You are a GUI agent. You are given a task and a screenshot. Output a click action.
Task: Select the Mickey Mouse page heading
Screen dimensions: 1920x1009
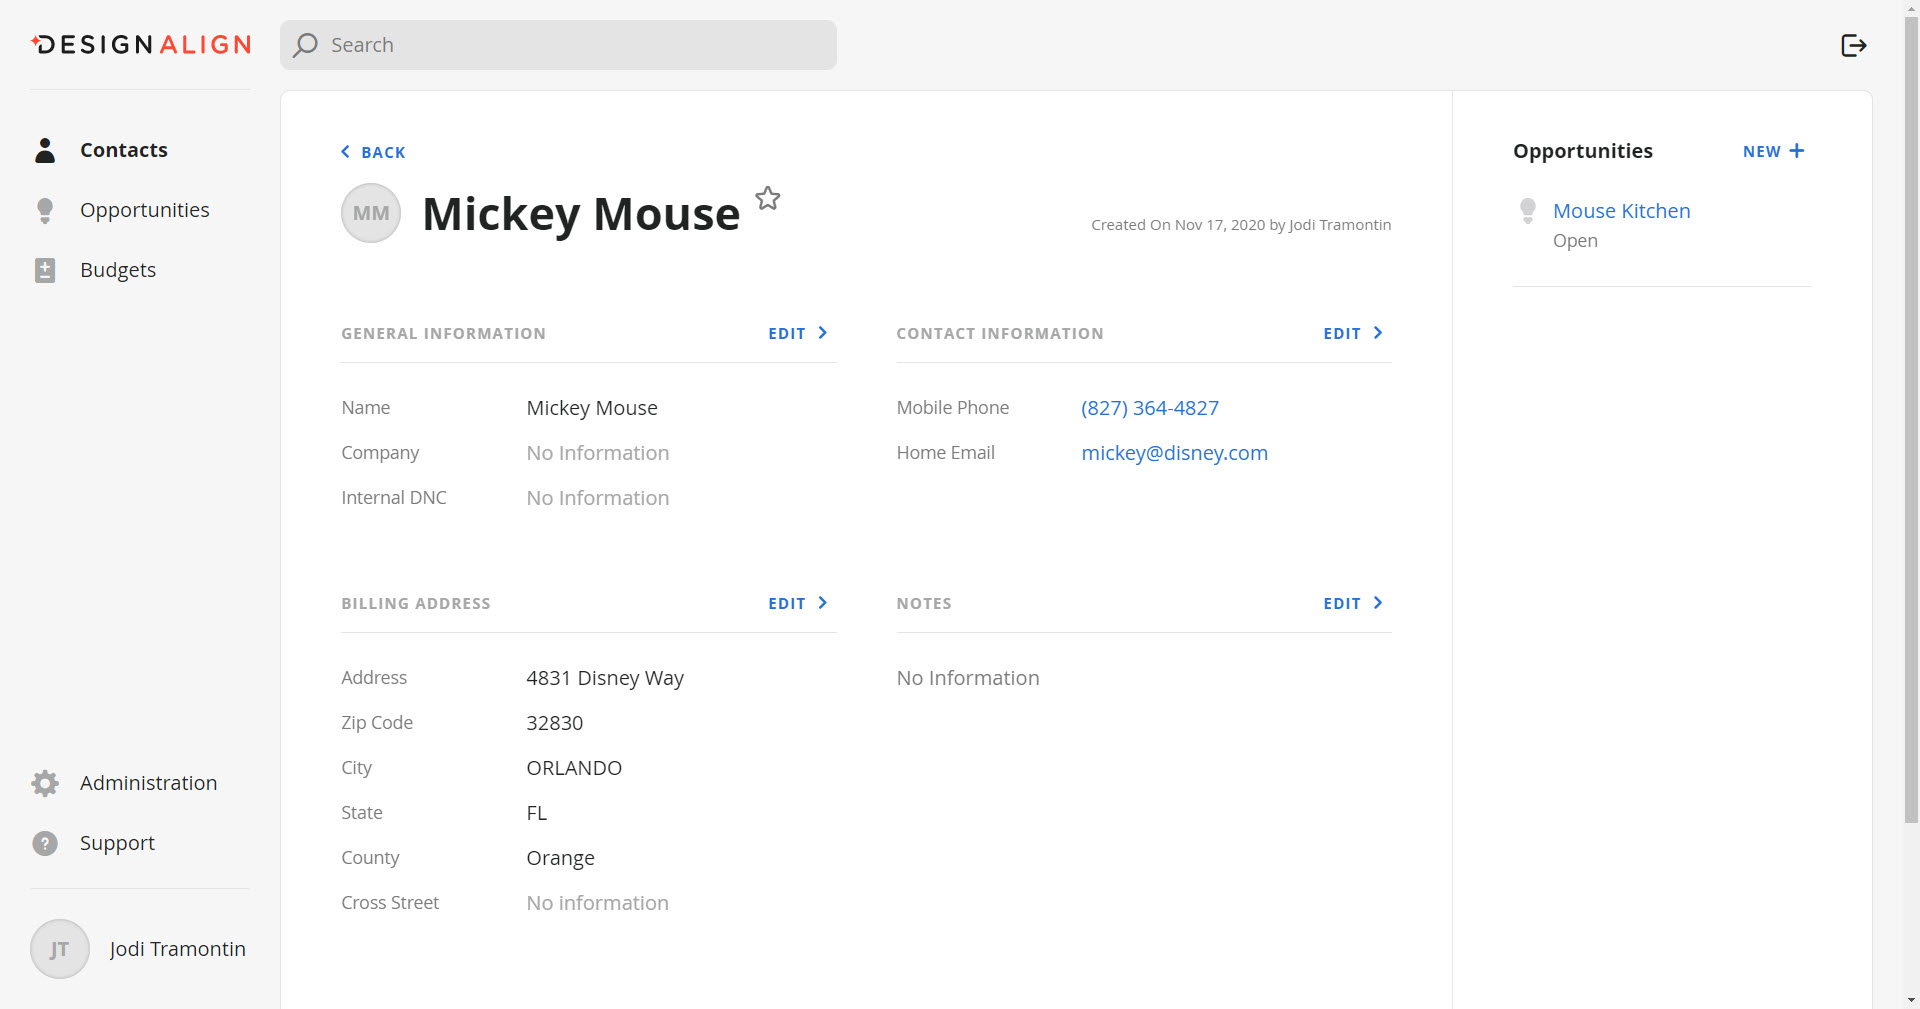[x=581, y=214]
